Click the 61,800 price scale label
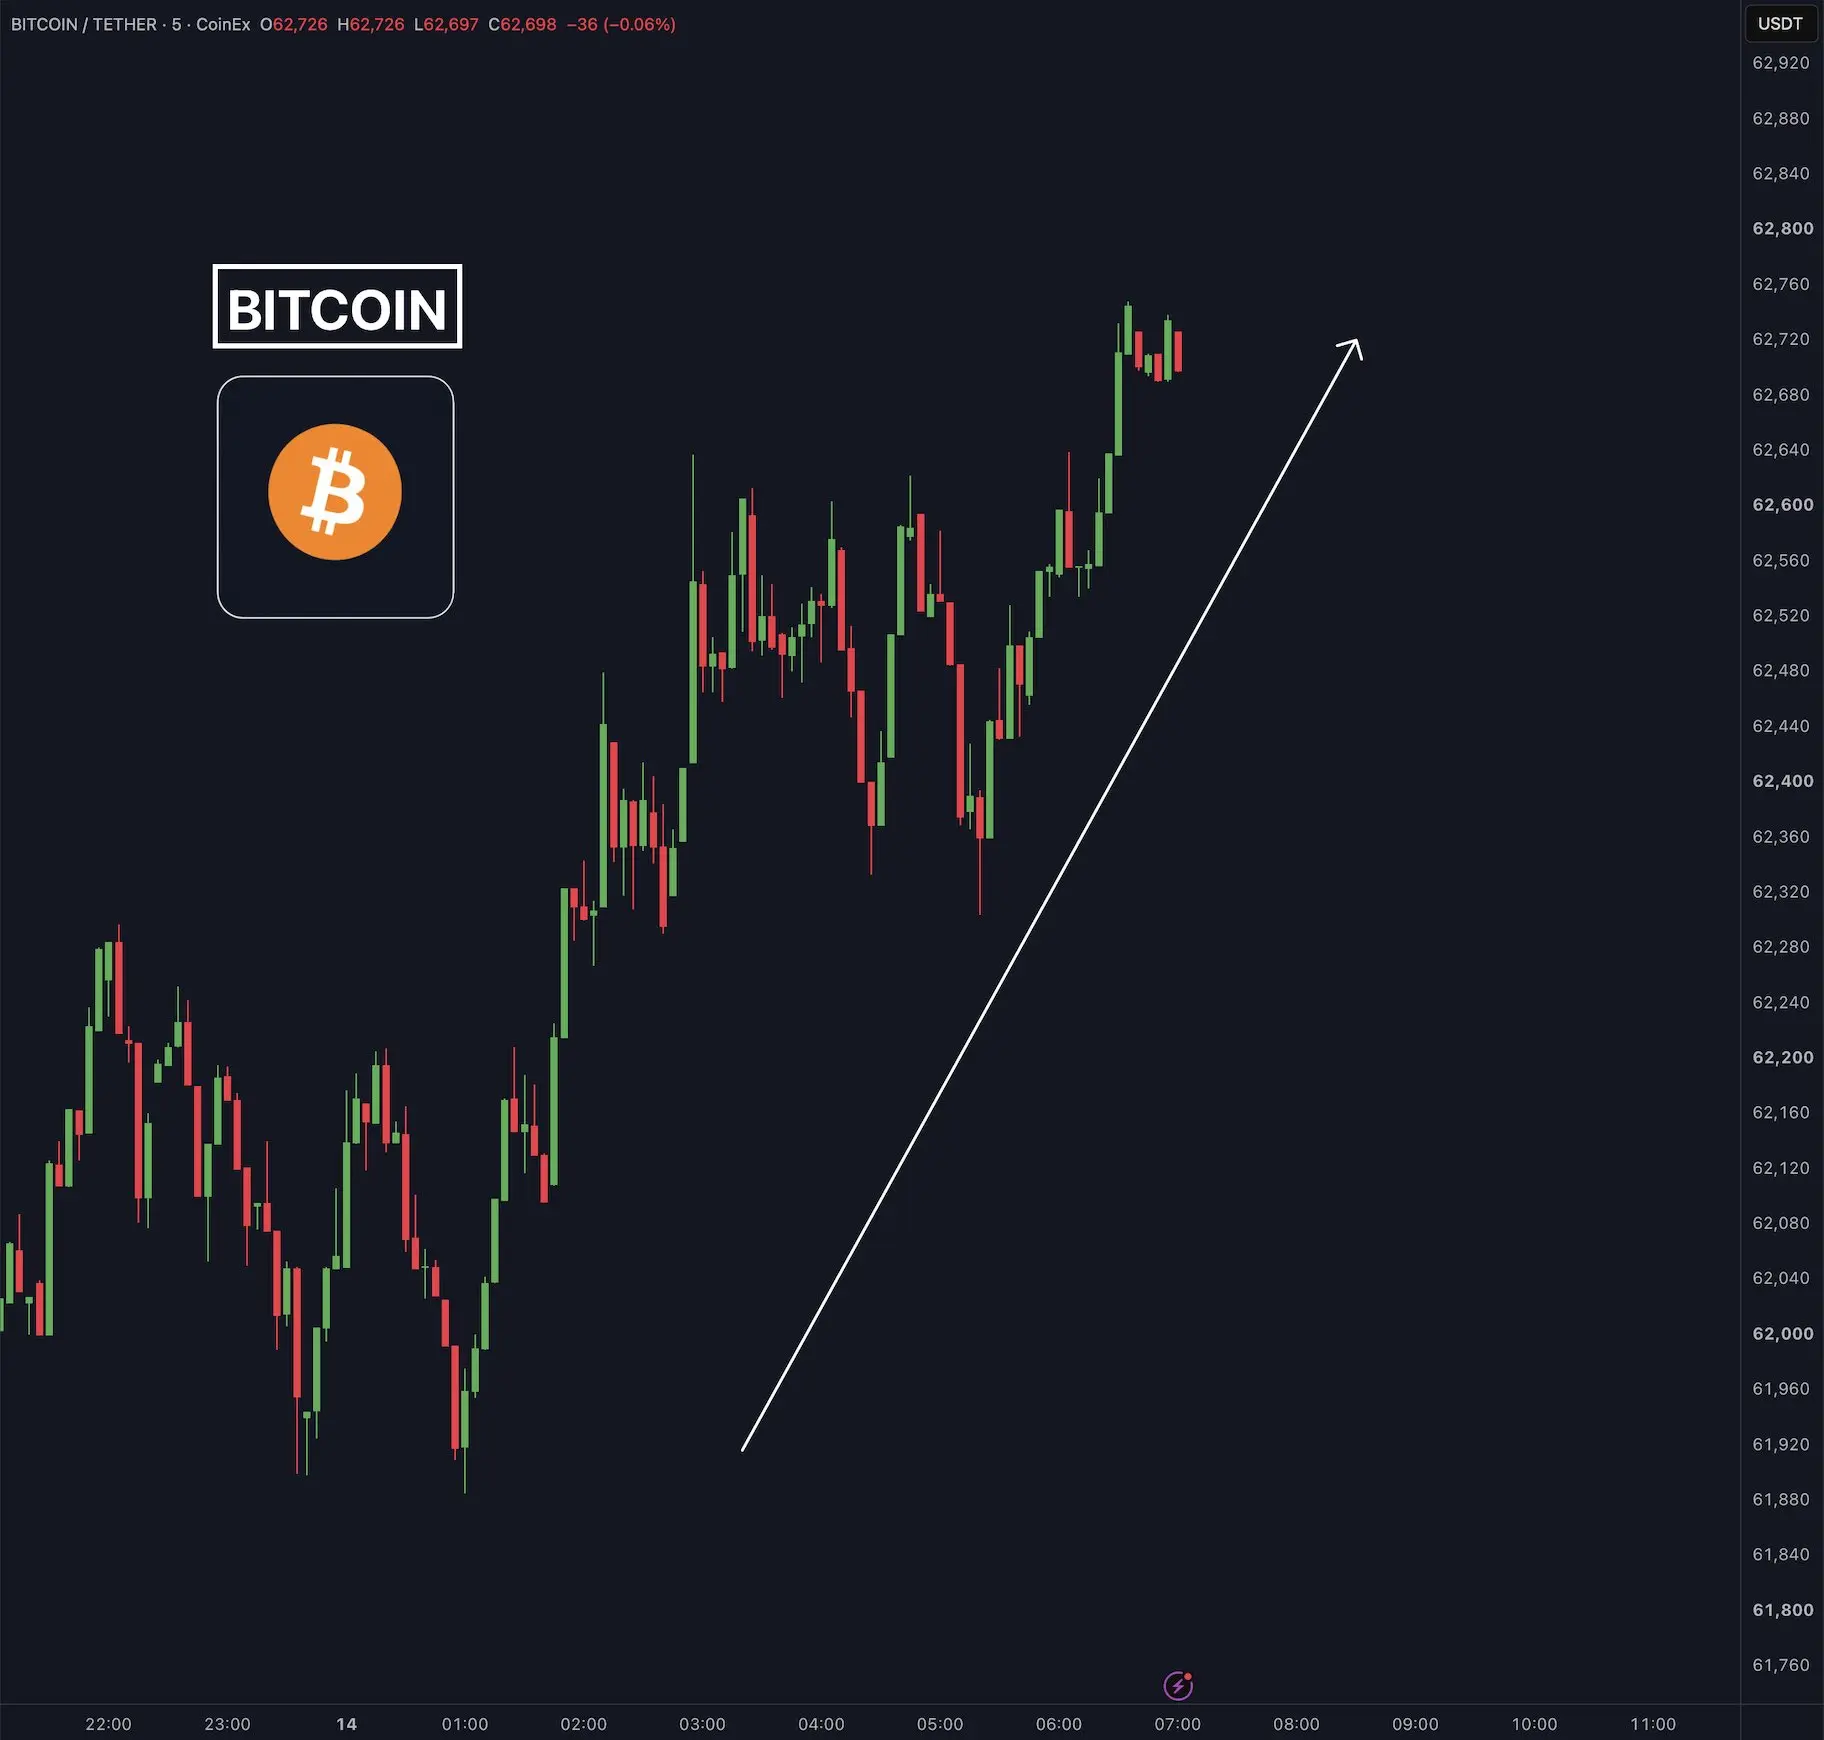This screenshot has height=1740, width=1824. 1782,1610
